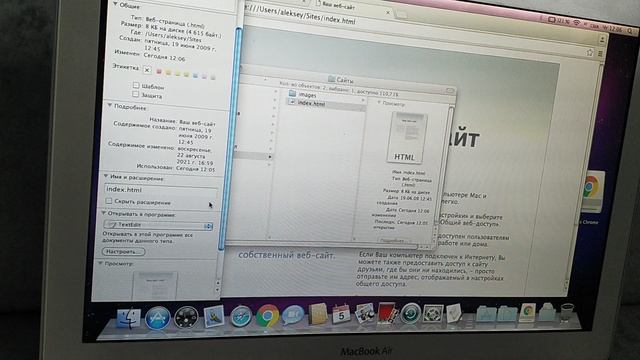Apply the purple label color
The height and width of the screenshot is (360, 640).
[x=204, y=76]
